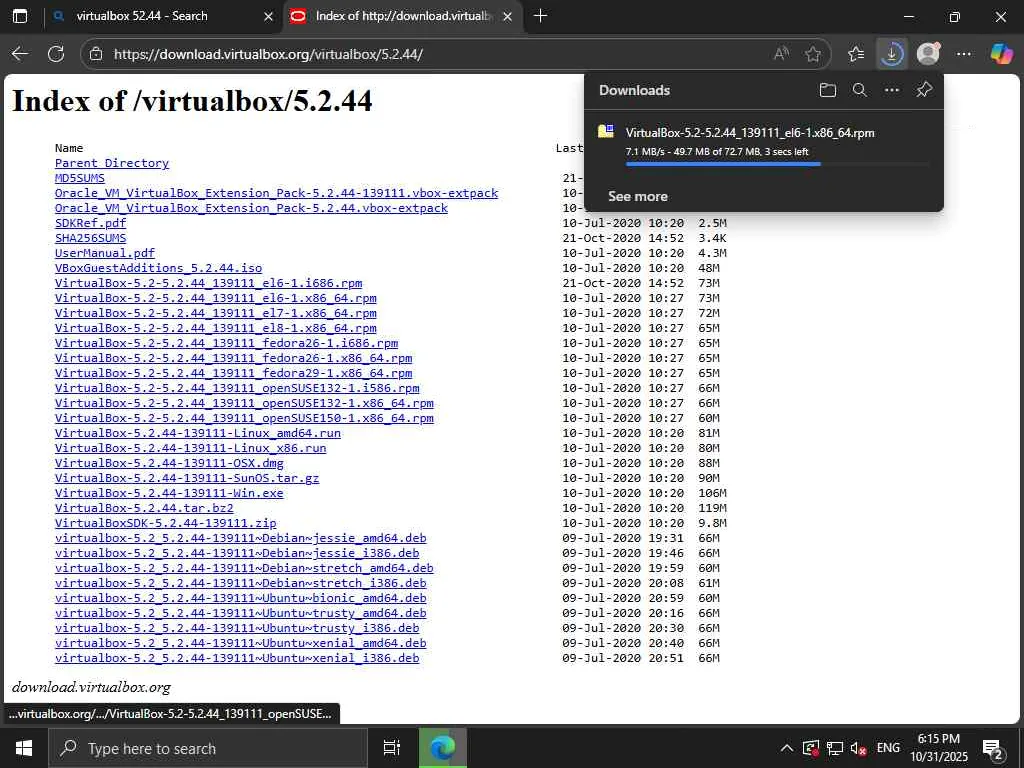Open more options in Downloads panel

pyautogui.click(x=891, y=90)
